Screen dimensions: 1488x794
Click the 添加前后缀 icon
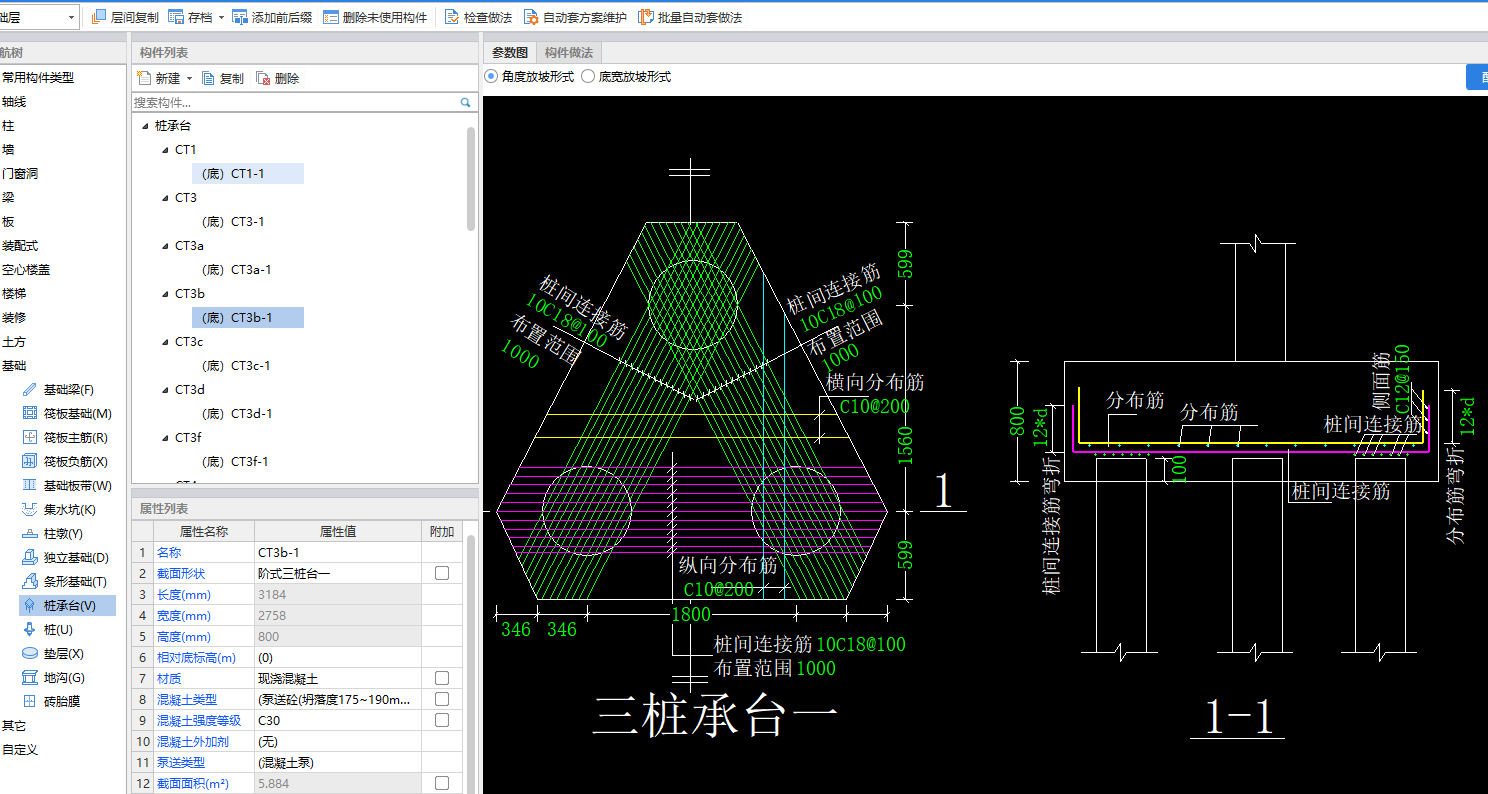(240, 17)
